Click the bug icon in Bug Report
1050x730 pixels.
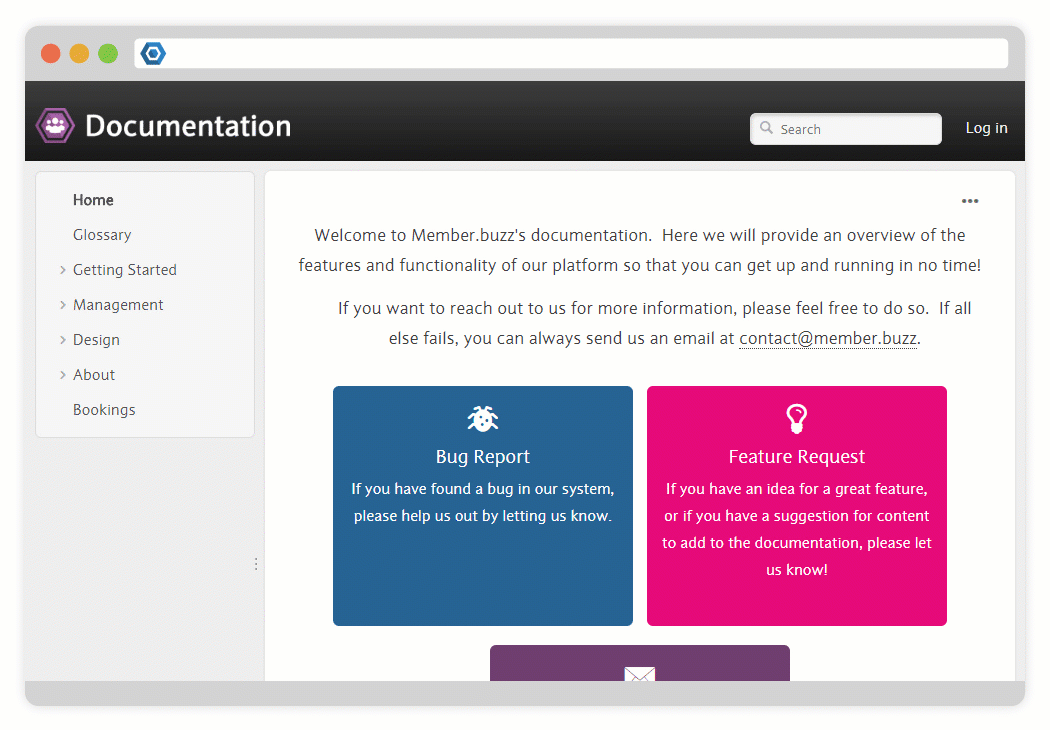[x=482, y=419]
